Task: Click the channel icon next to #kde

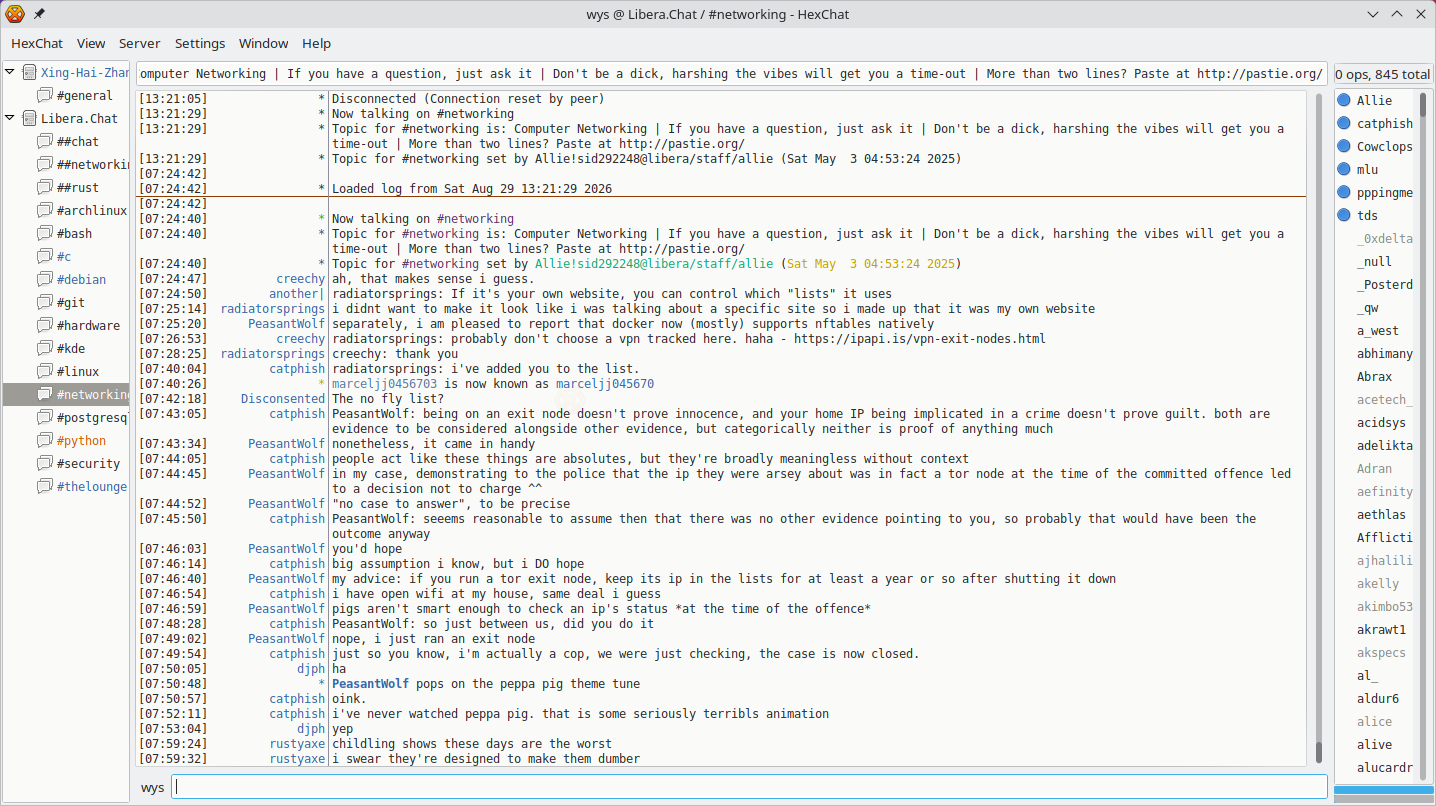Action: pyautogui.click(x=44, y=348)
